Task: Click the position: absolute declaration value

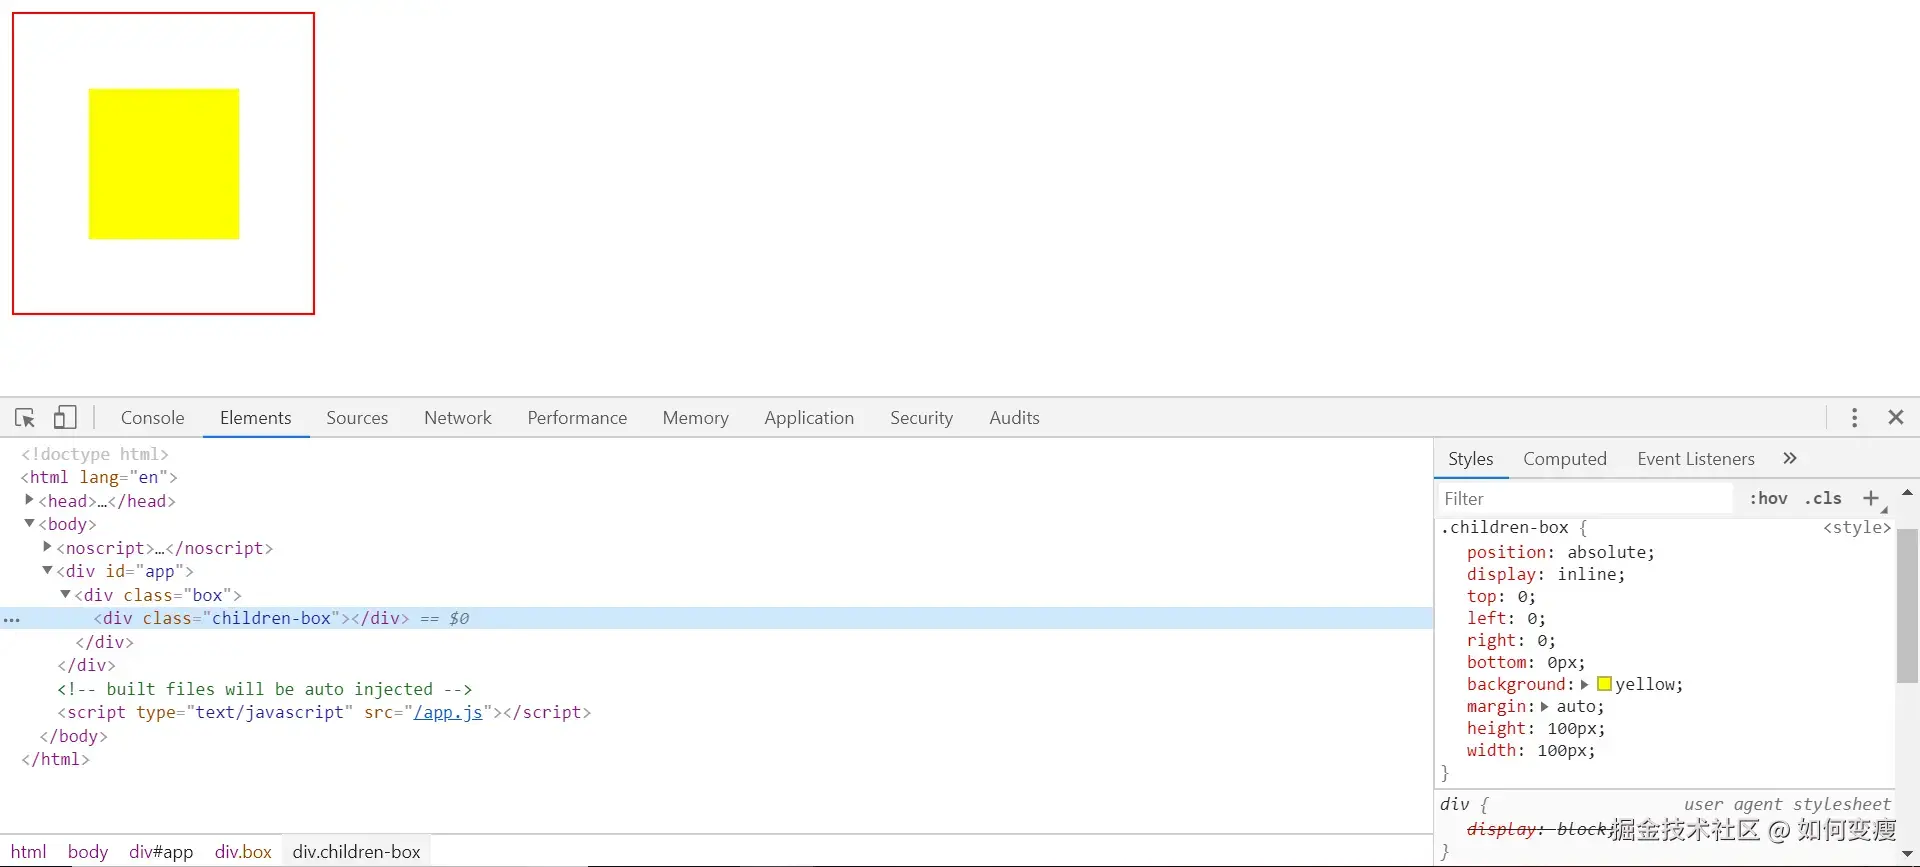Action: [x=1606, y=552]
